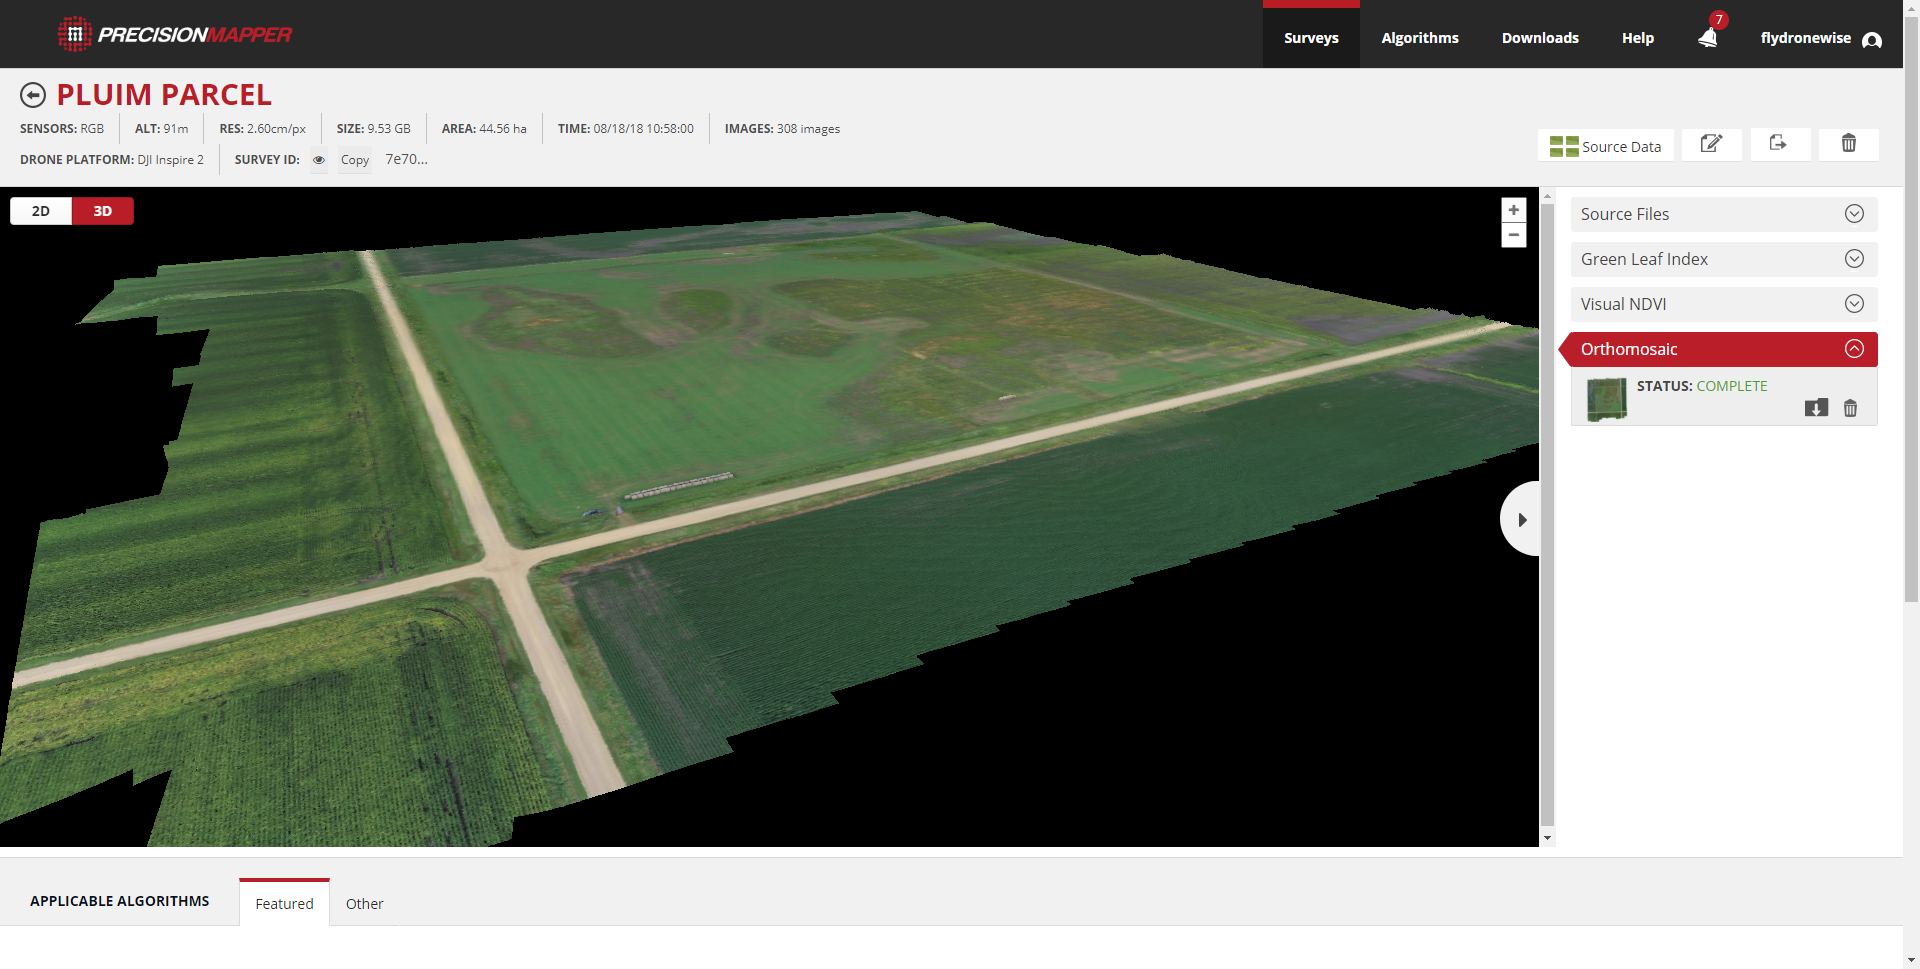Open the Downloads menu
The width and height of the screenshot is (1920, 969).
[x=1540, y=38]
